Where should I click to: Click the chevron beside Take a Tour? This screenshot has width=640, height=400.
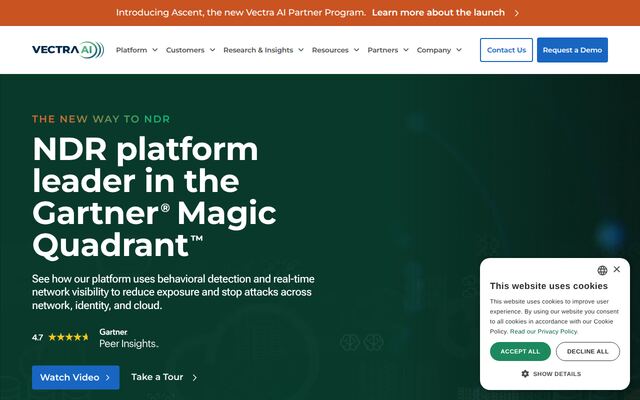click(x=195, y=378)
